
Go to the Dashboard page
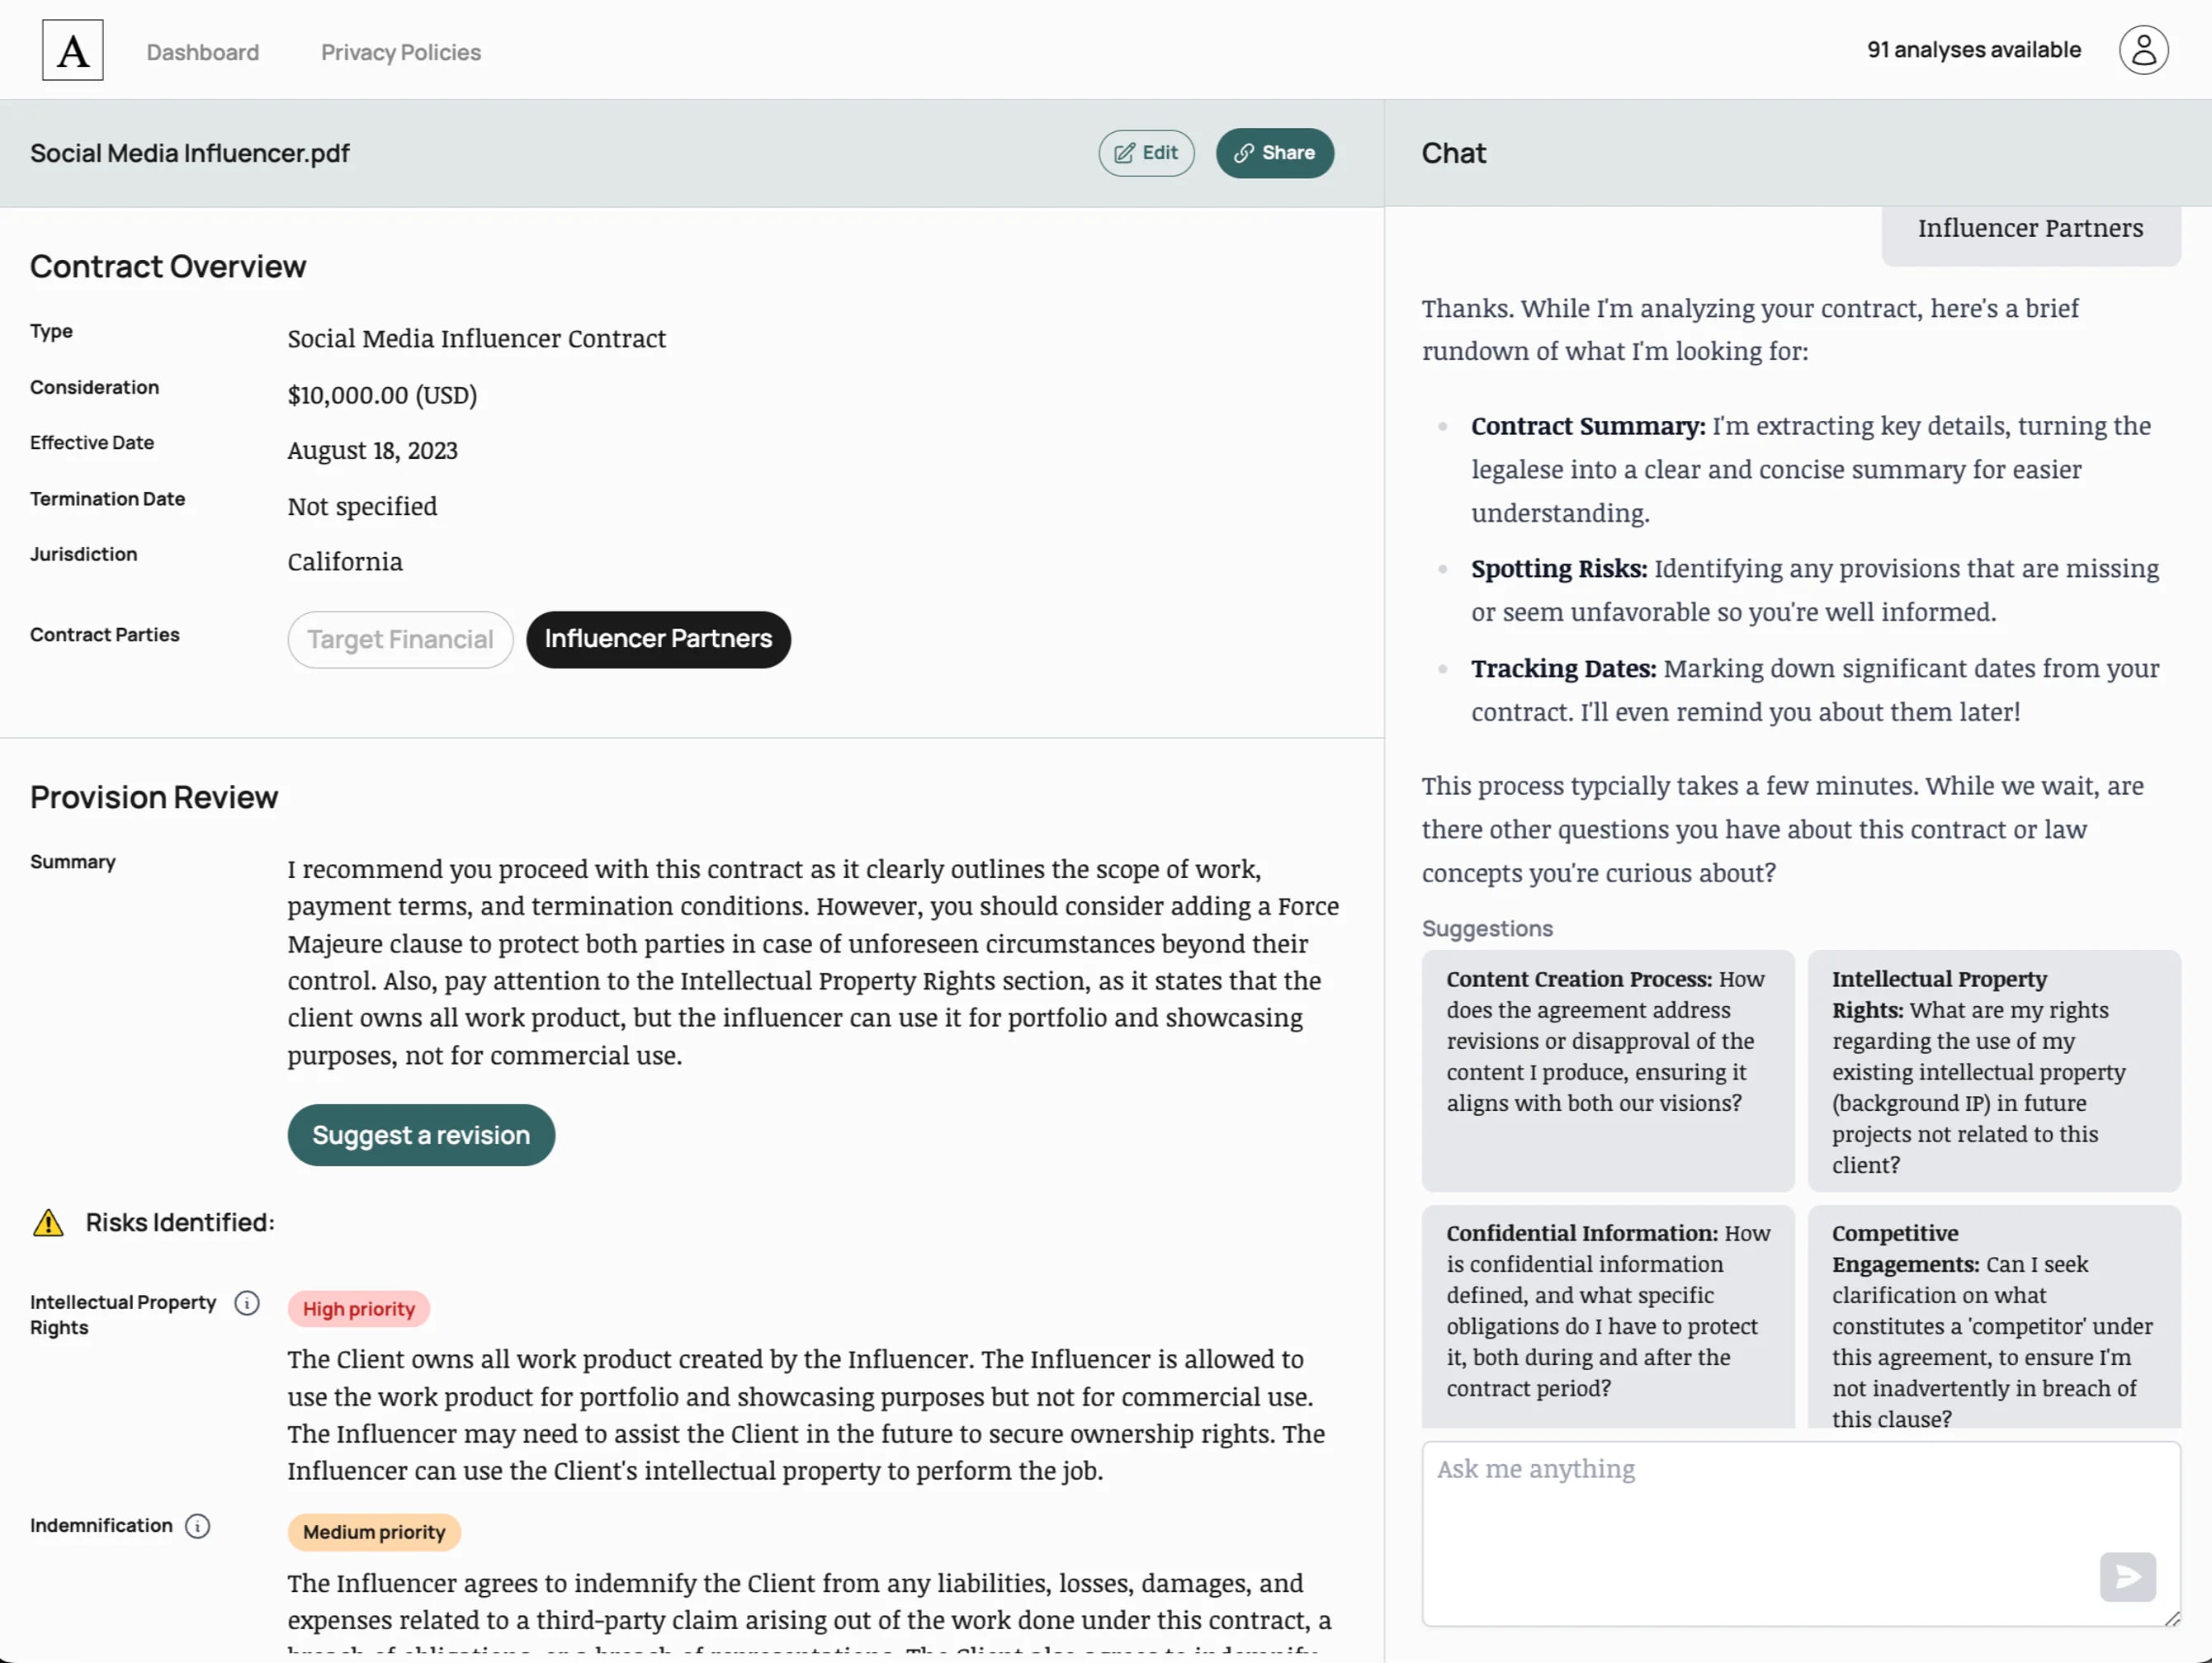tap(202, 52)
